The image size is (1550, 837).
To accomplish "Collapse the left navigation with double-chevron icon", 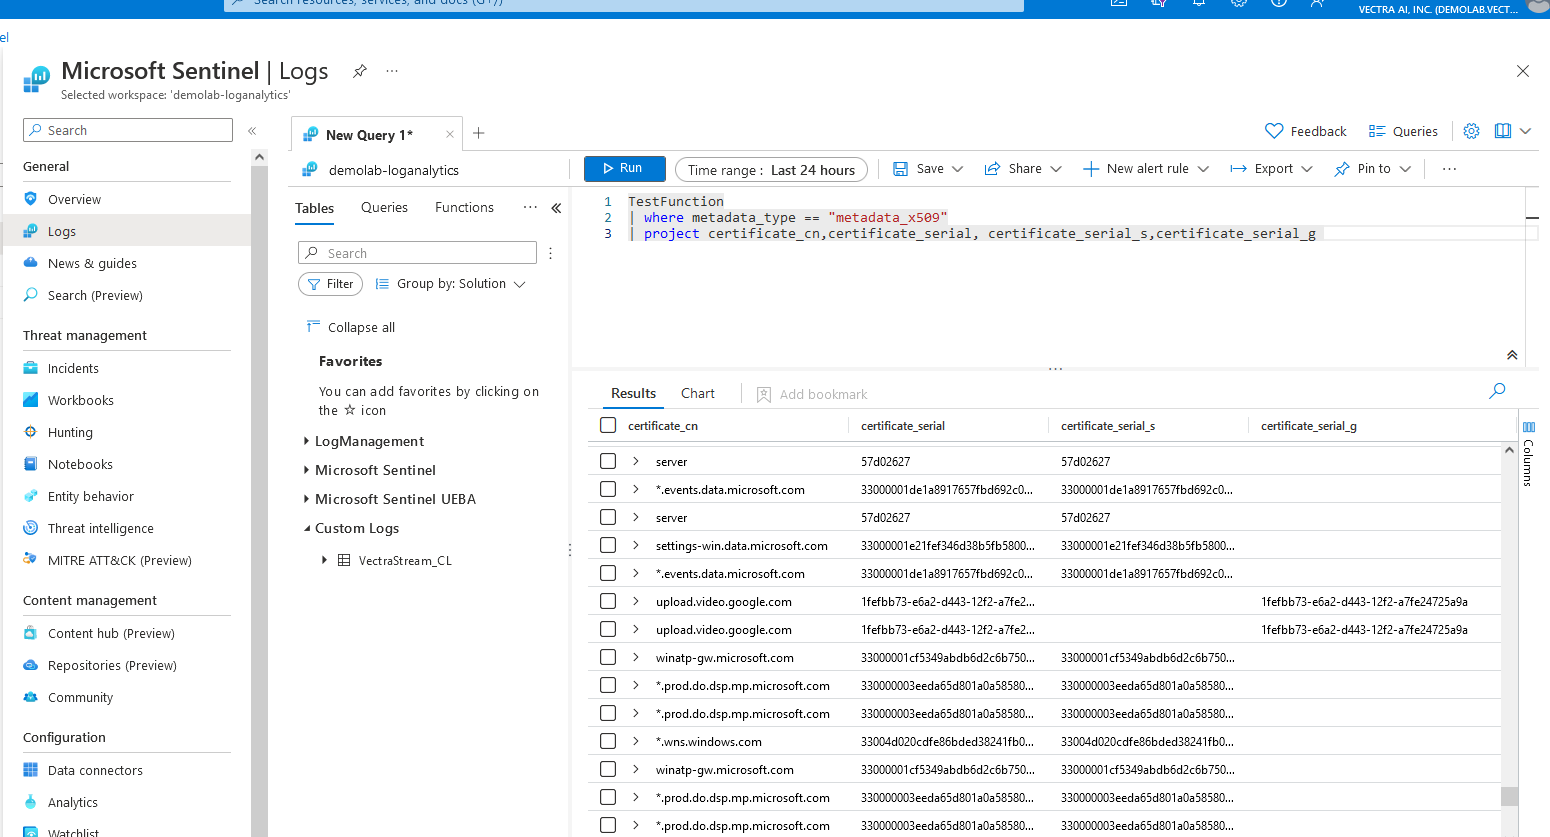I will pyautogui.click(x=252, y=131).
